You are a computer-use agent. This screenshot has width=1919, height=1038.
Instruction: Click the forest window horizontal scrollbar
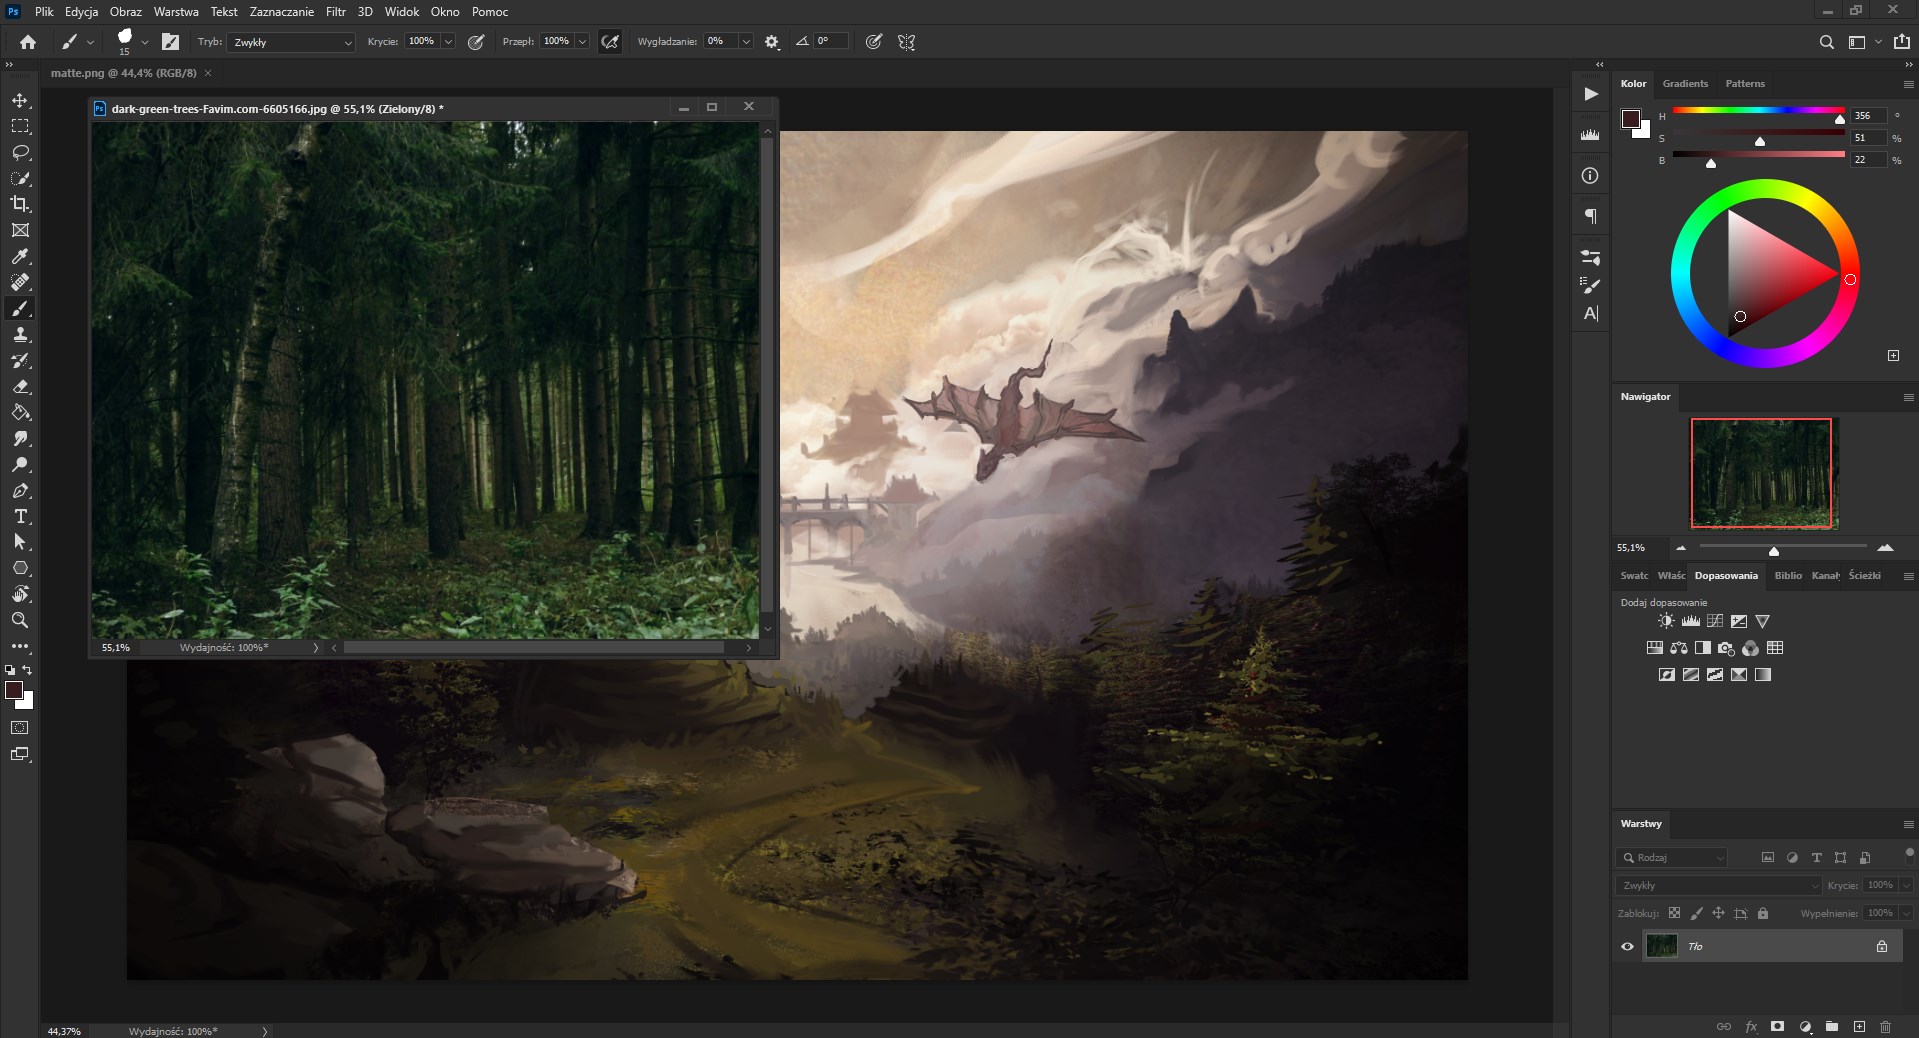[x=534, y=648]
